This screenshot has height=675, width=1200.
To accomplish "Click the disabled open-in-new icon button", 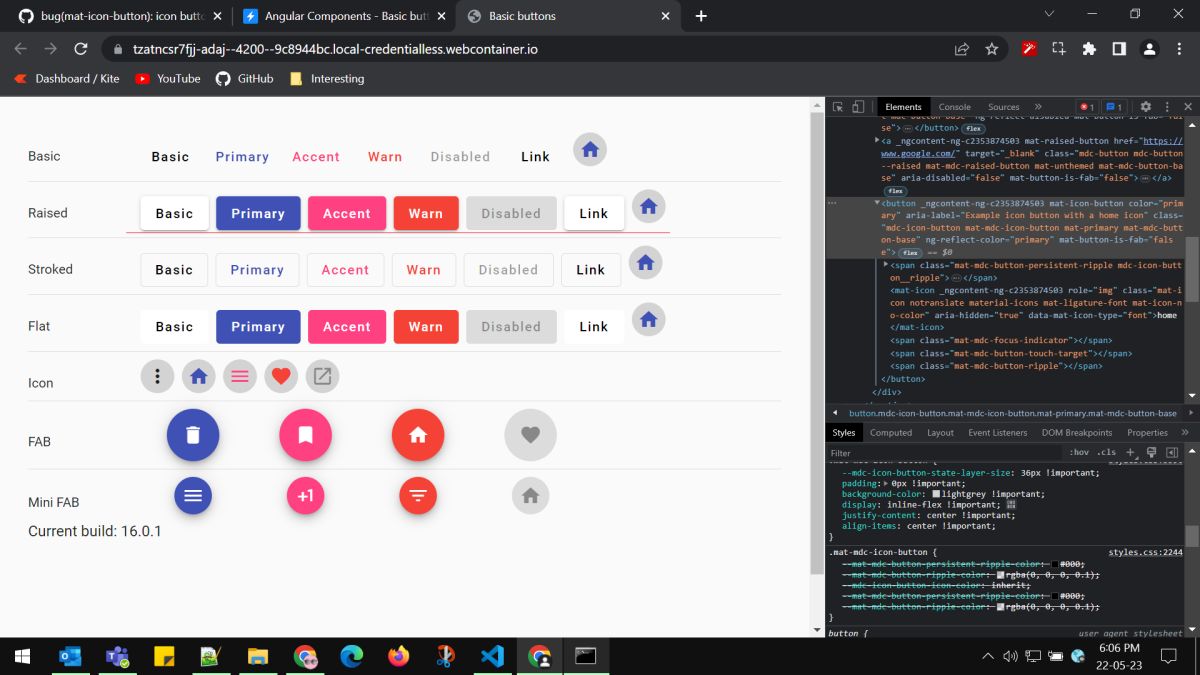I will pos(322,376).
